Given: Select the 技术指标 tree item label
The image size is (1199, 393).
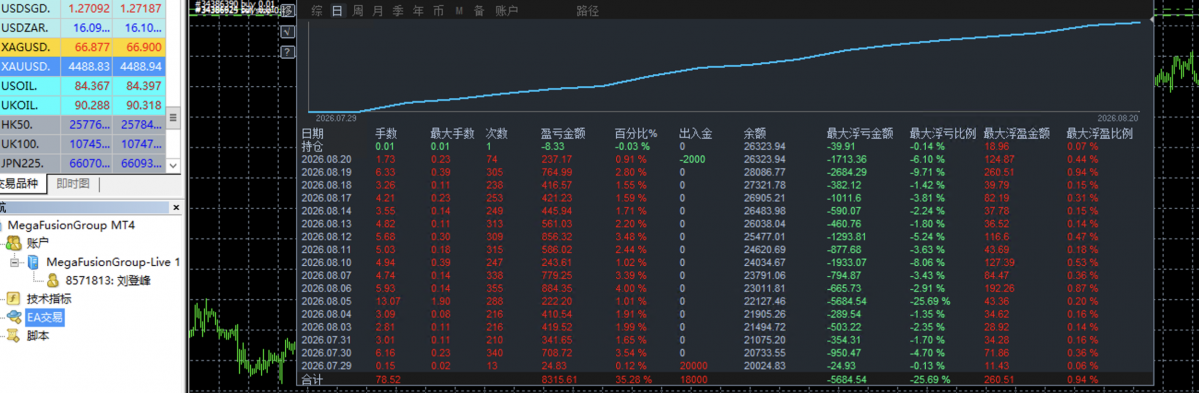Looking at the screenshot, I should tap(49, 299).
